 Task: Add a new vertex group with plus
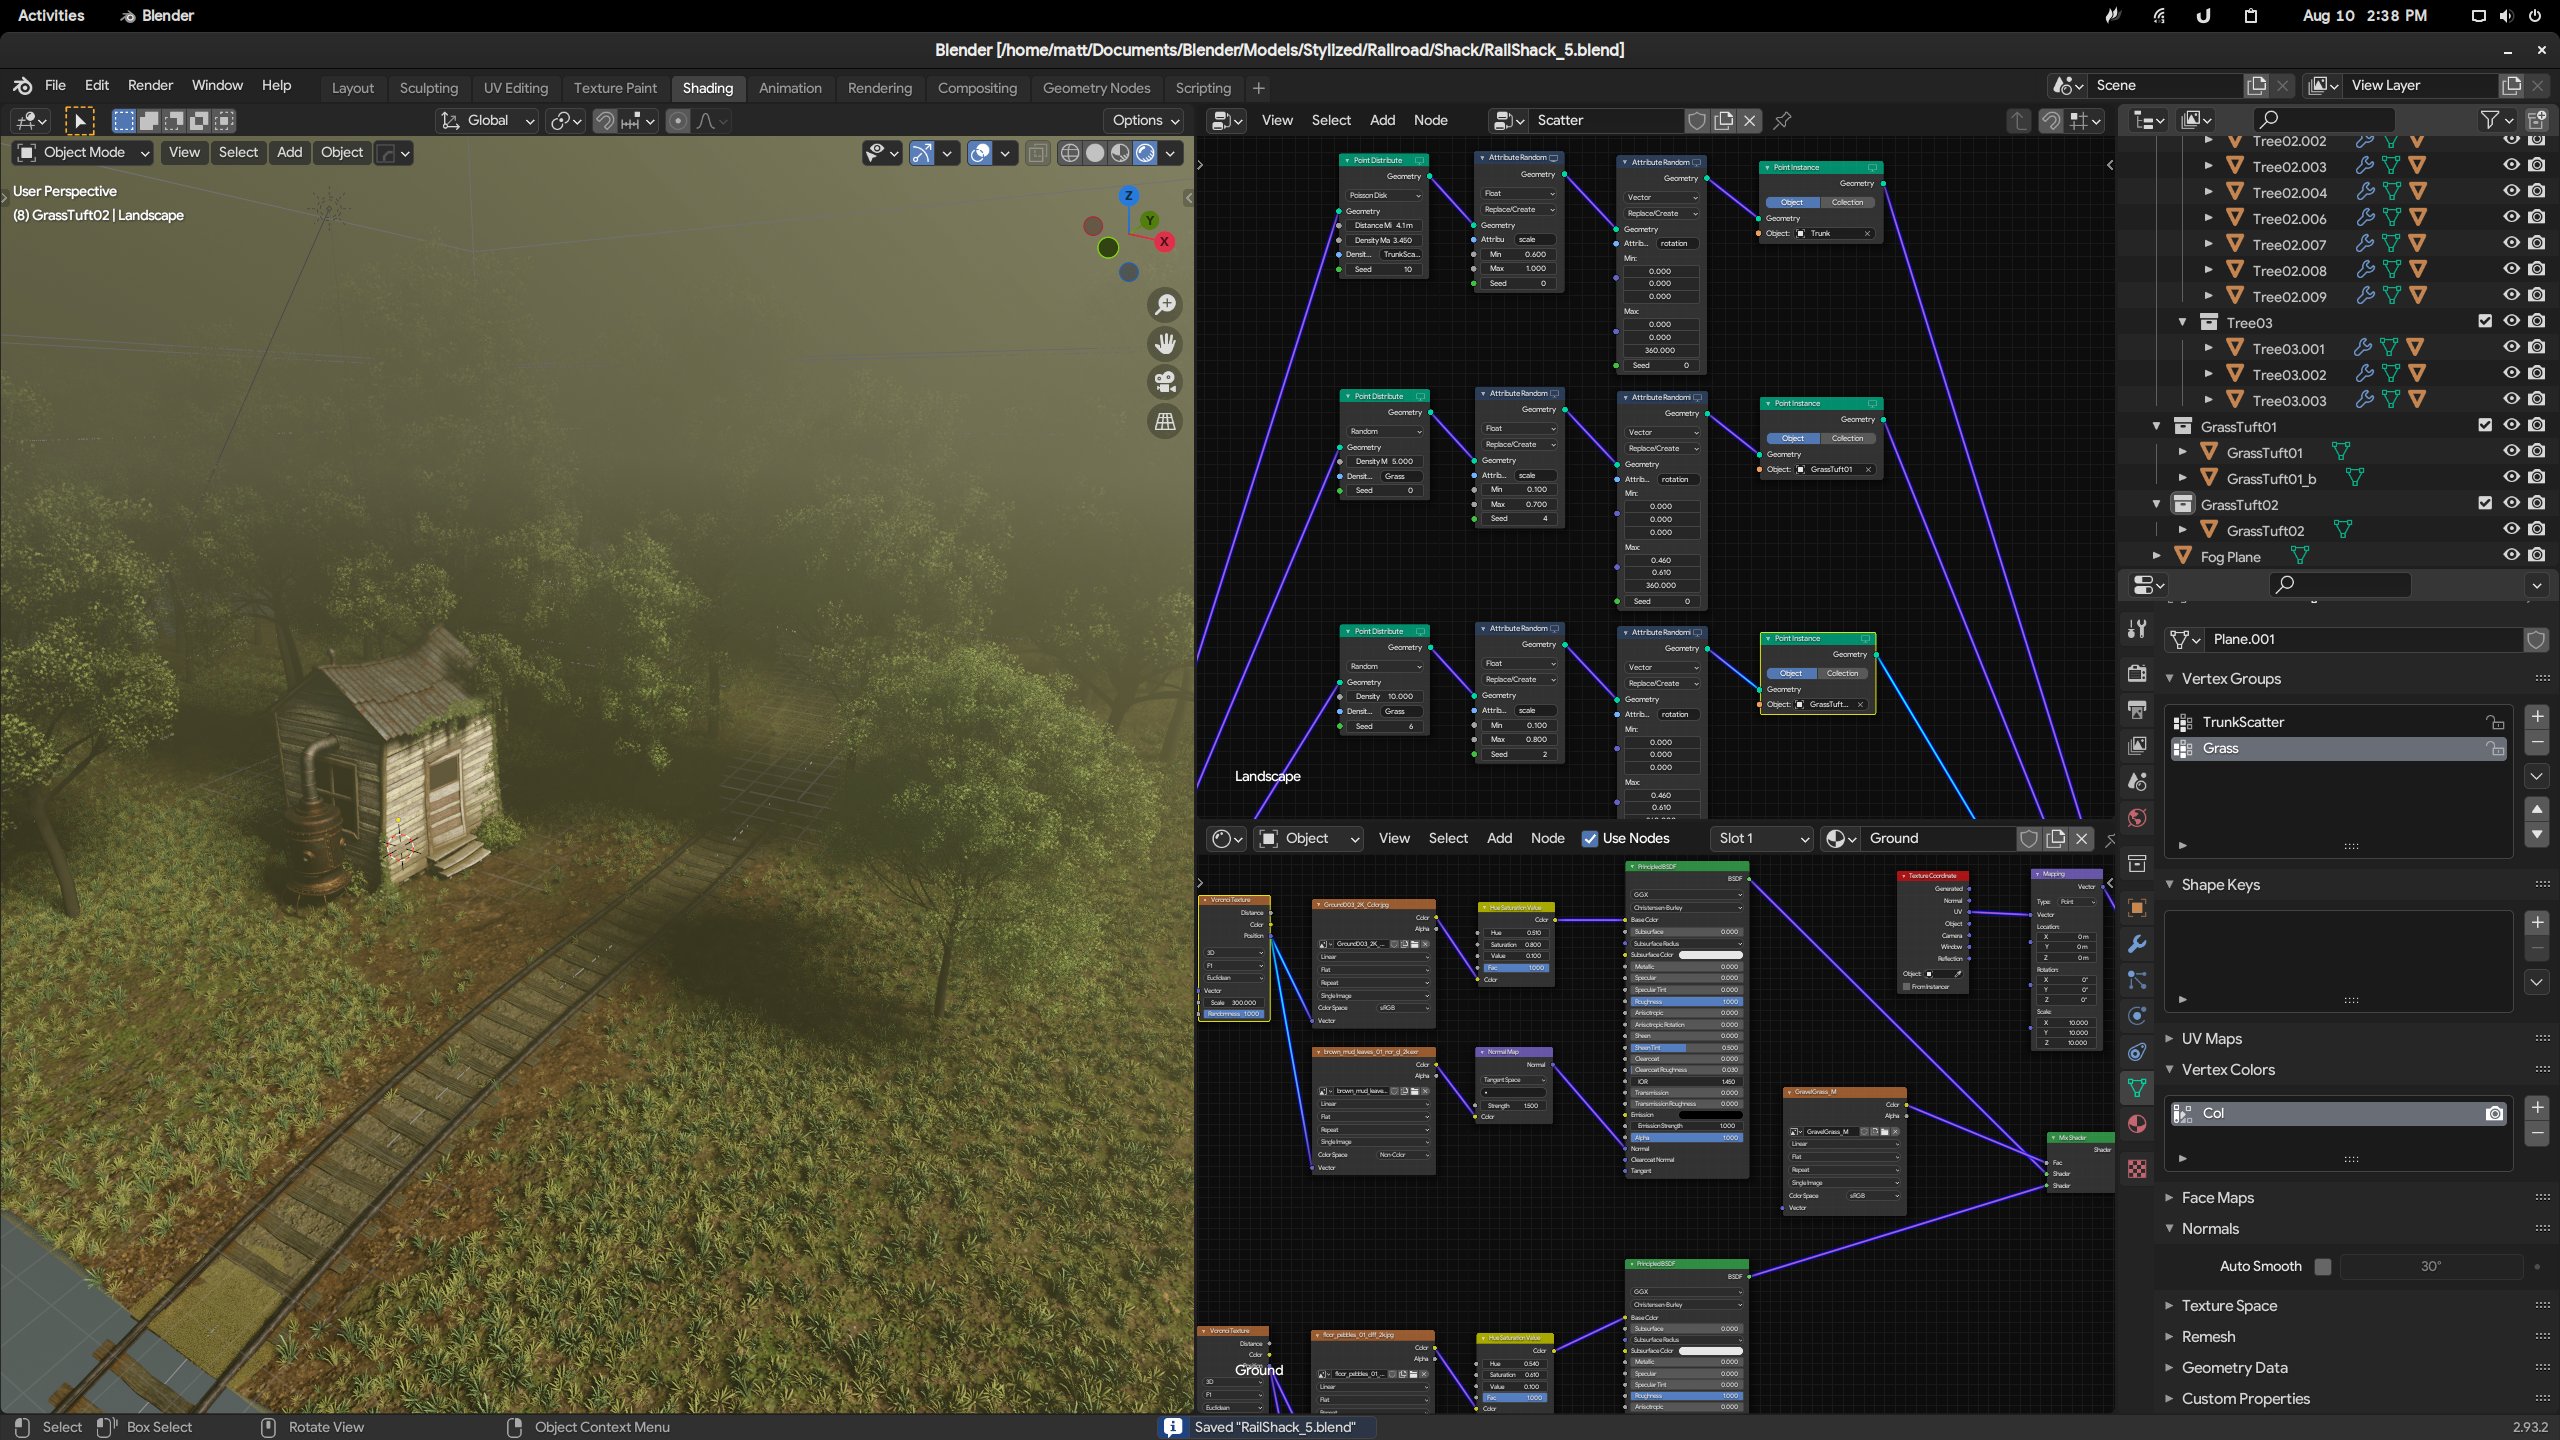click(x=2537, y=716)
